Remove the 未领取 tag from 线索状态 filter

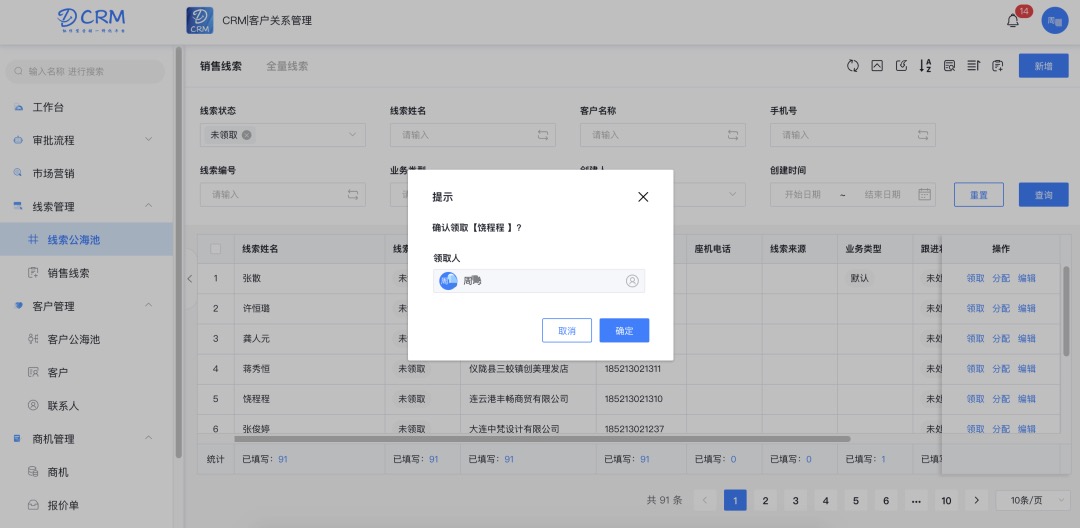coord(247,135)
